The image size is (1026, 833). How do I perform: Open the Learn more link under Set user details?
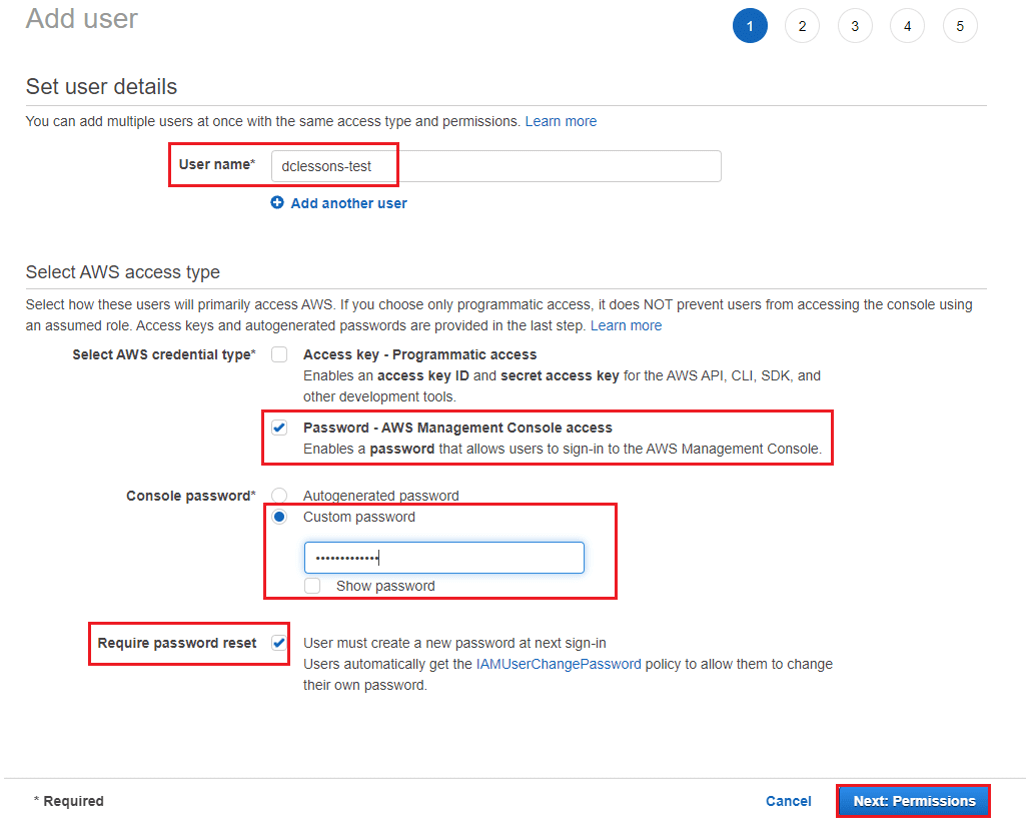pyautogui.click(x=561, y=122)
